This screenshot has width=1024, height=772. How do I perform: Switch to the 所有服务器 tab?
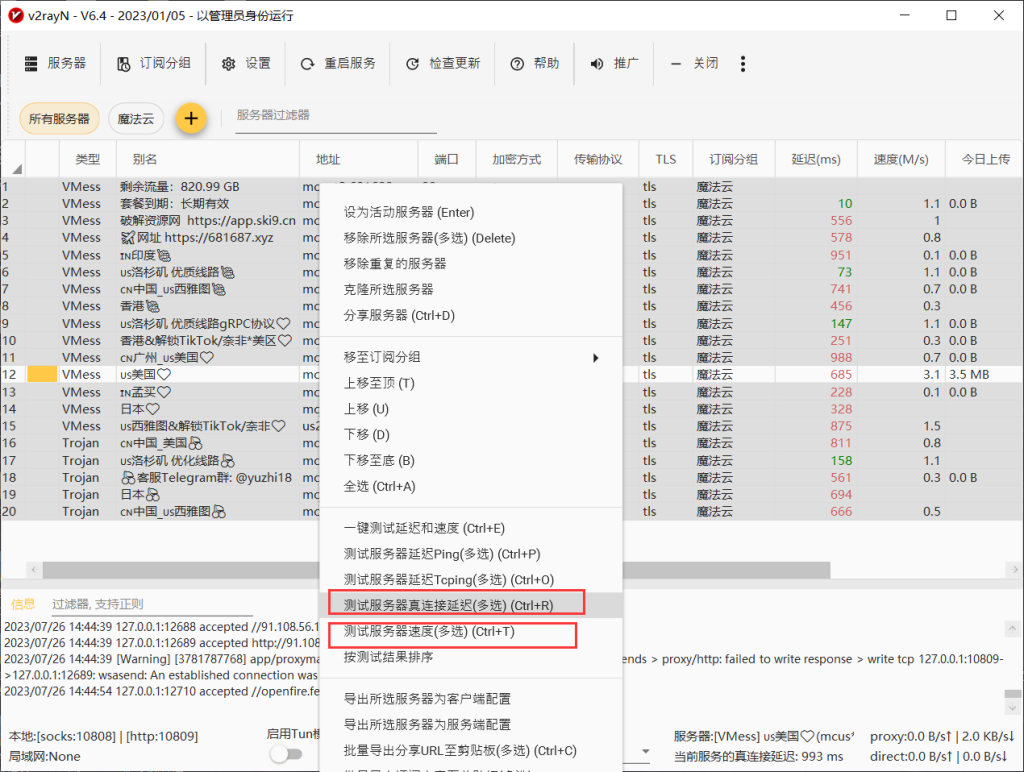coord(58,117)
